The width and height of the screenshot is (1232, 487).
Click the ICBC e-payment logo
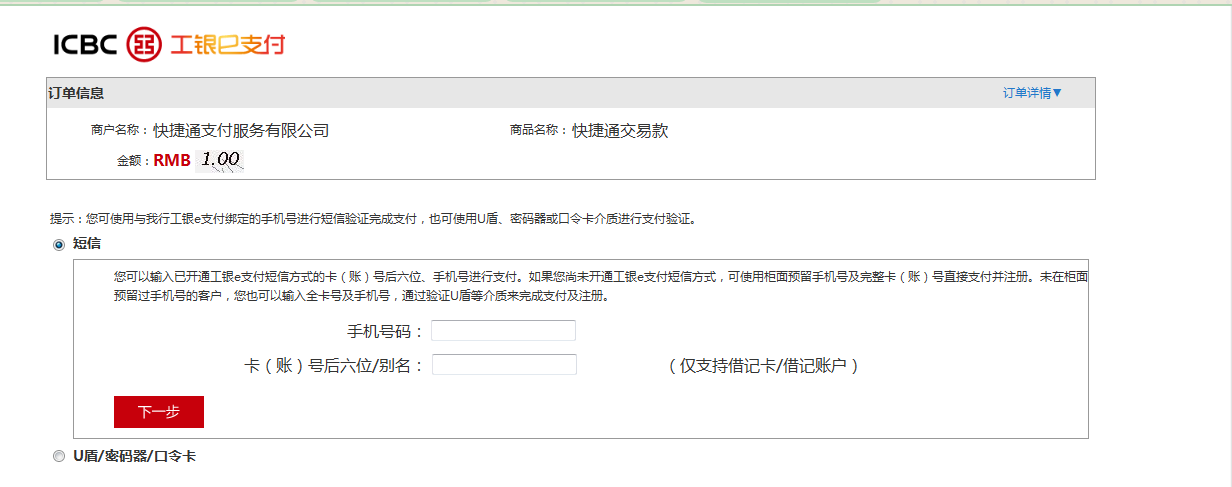(x=169, y=44)
